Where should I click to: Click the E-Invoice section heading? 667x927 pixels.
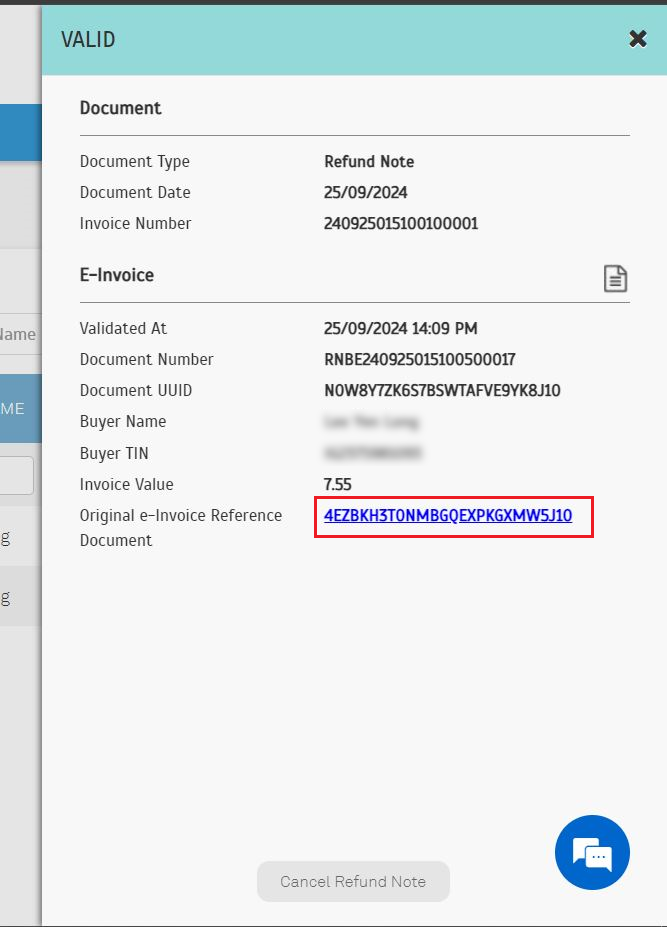(116, 274)
